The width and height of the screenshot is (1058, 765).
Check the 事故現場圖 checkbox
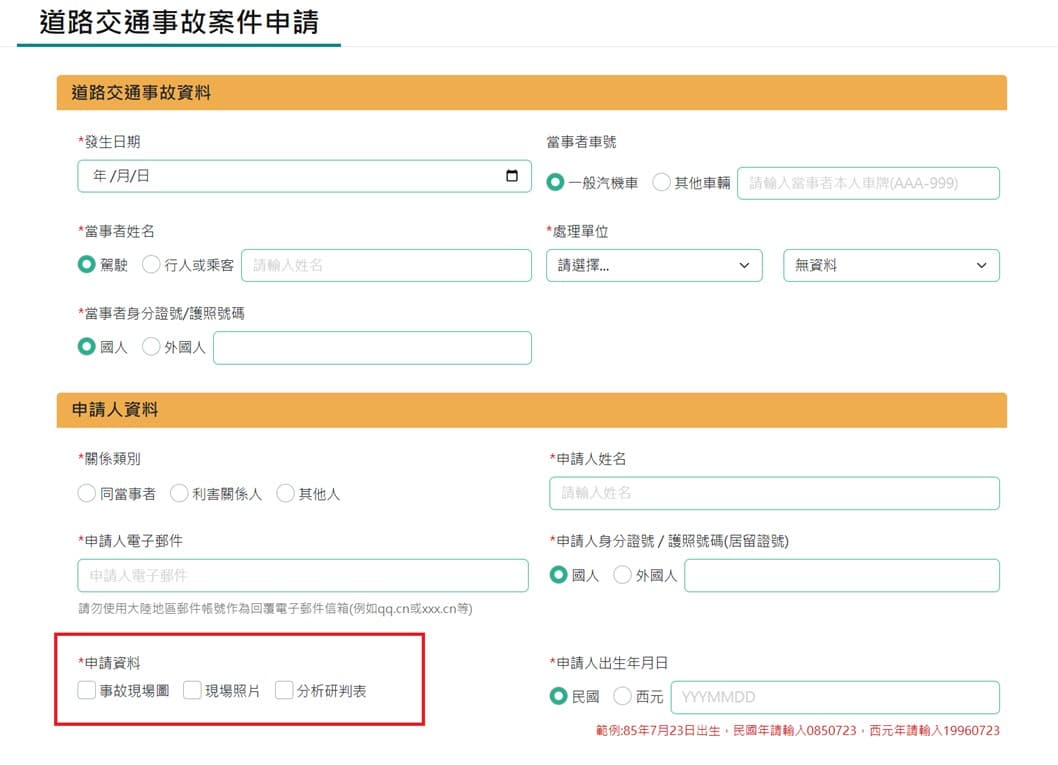tap(87, 691)
